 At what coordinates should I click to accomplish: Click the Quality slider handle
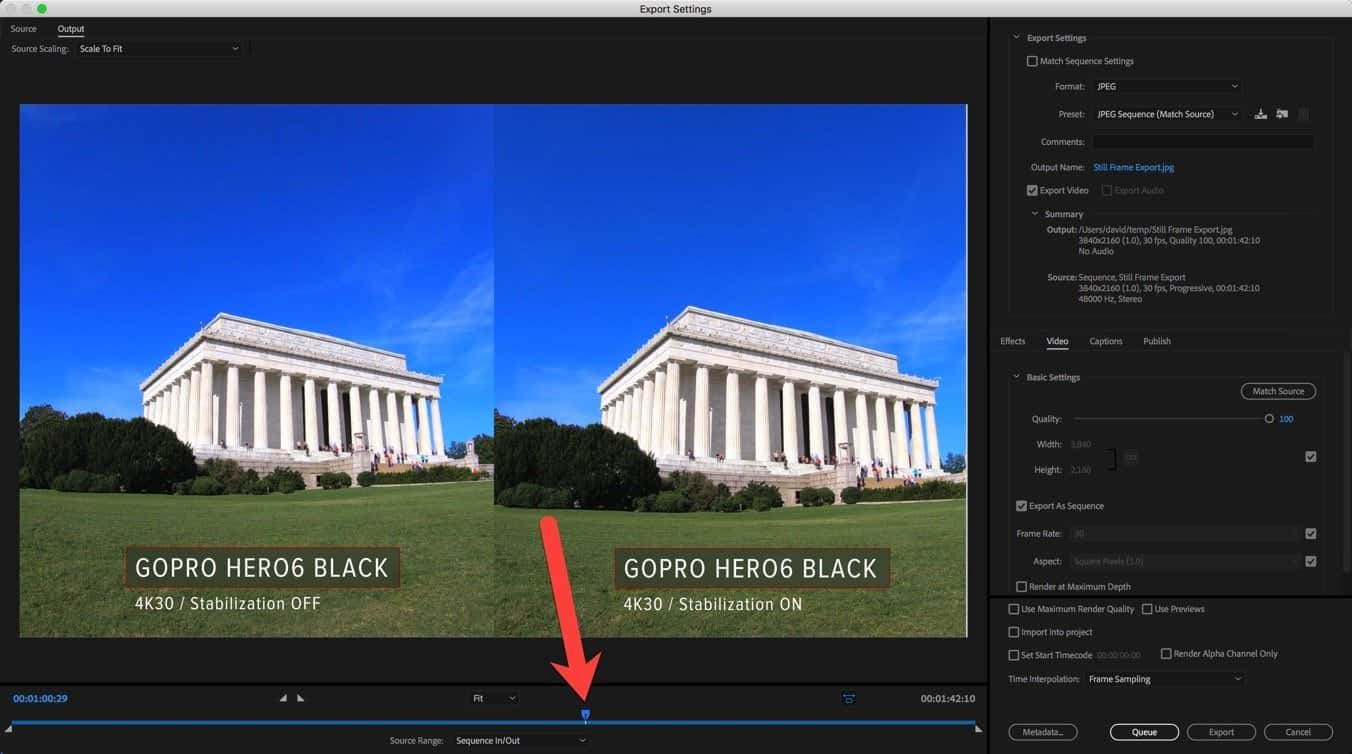coord(1269,419)
